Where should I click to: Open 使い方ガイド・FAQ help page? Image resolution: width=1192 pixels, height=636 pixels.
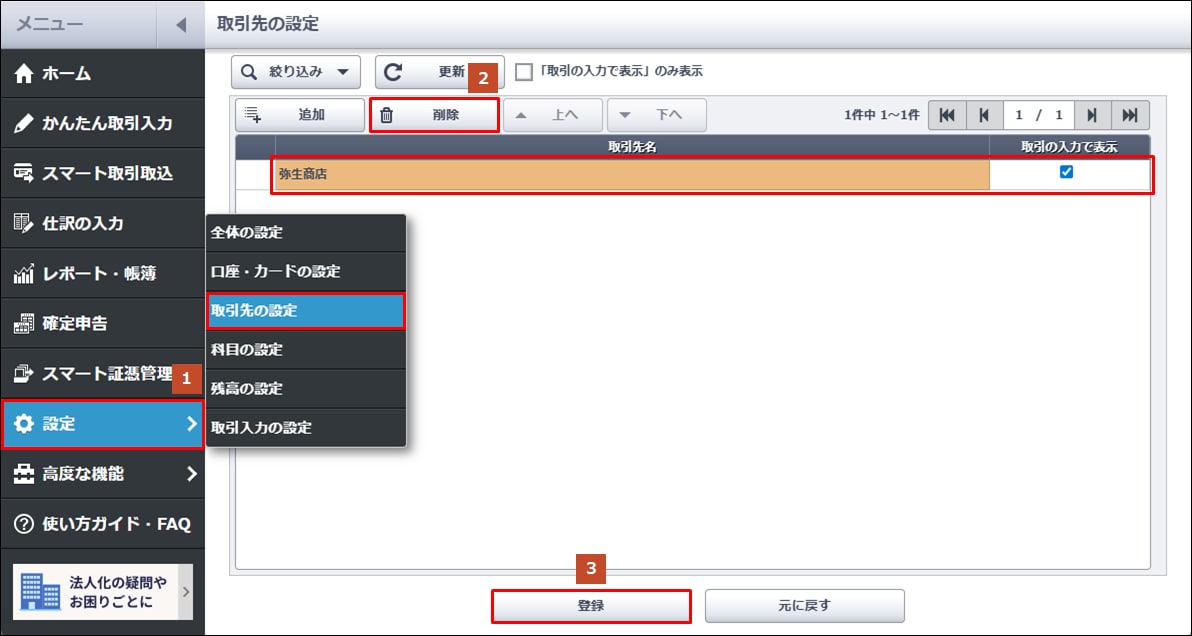click(102, 524)
